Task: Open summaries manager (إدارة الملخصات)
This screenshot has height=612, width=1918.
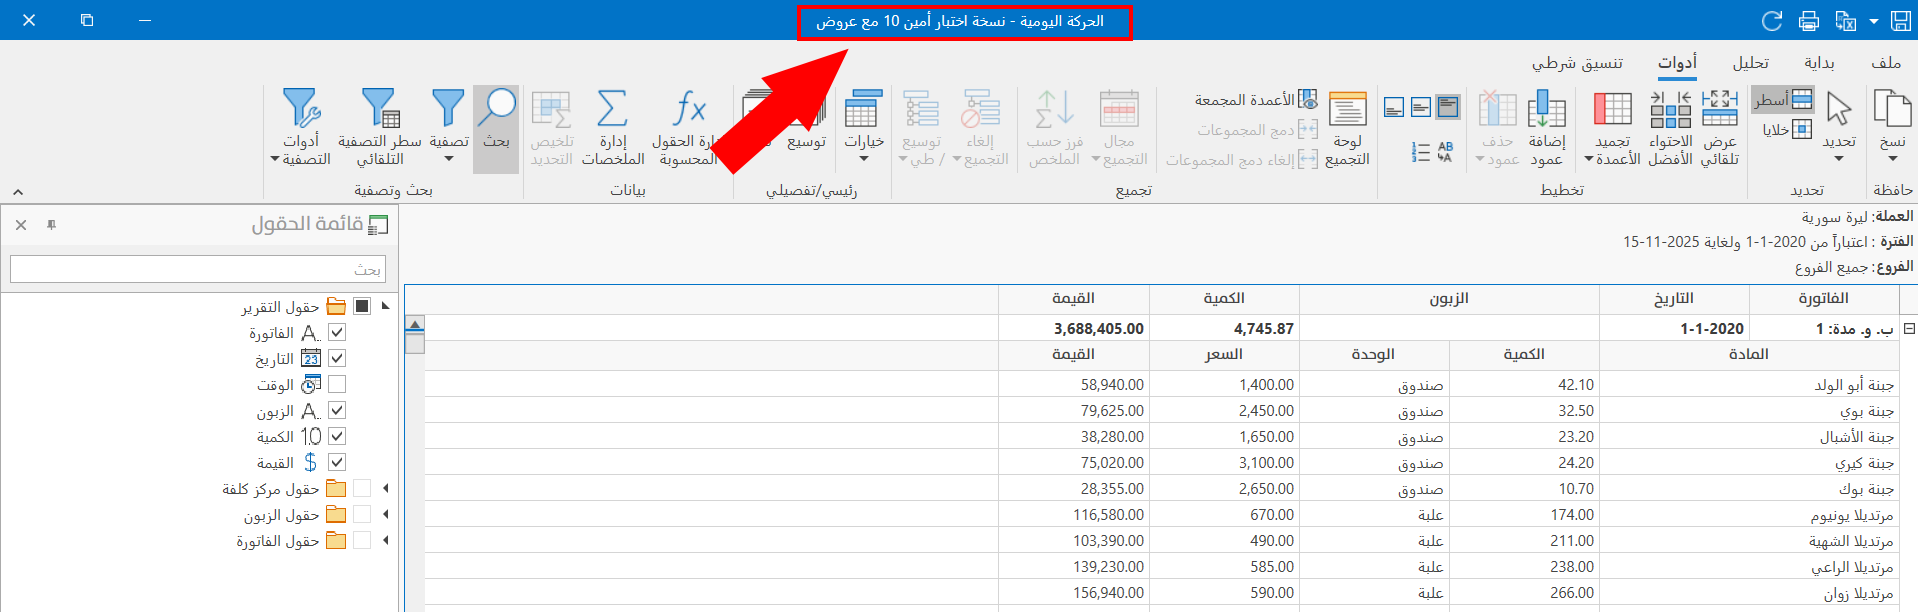Action: click(x=612, y=128)
